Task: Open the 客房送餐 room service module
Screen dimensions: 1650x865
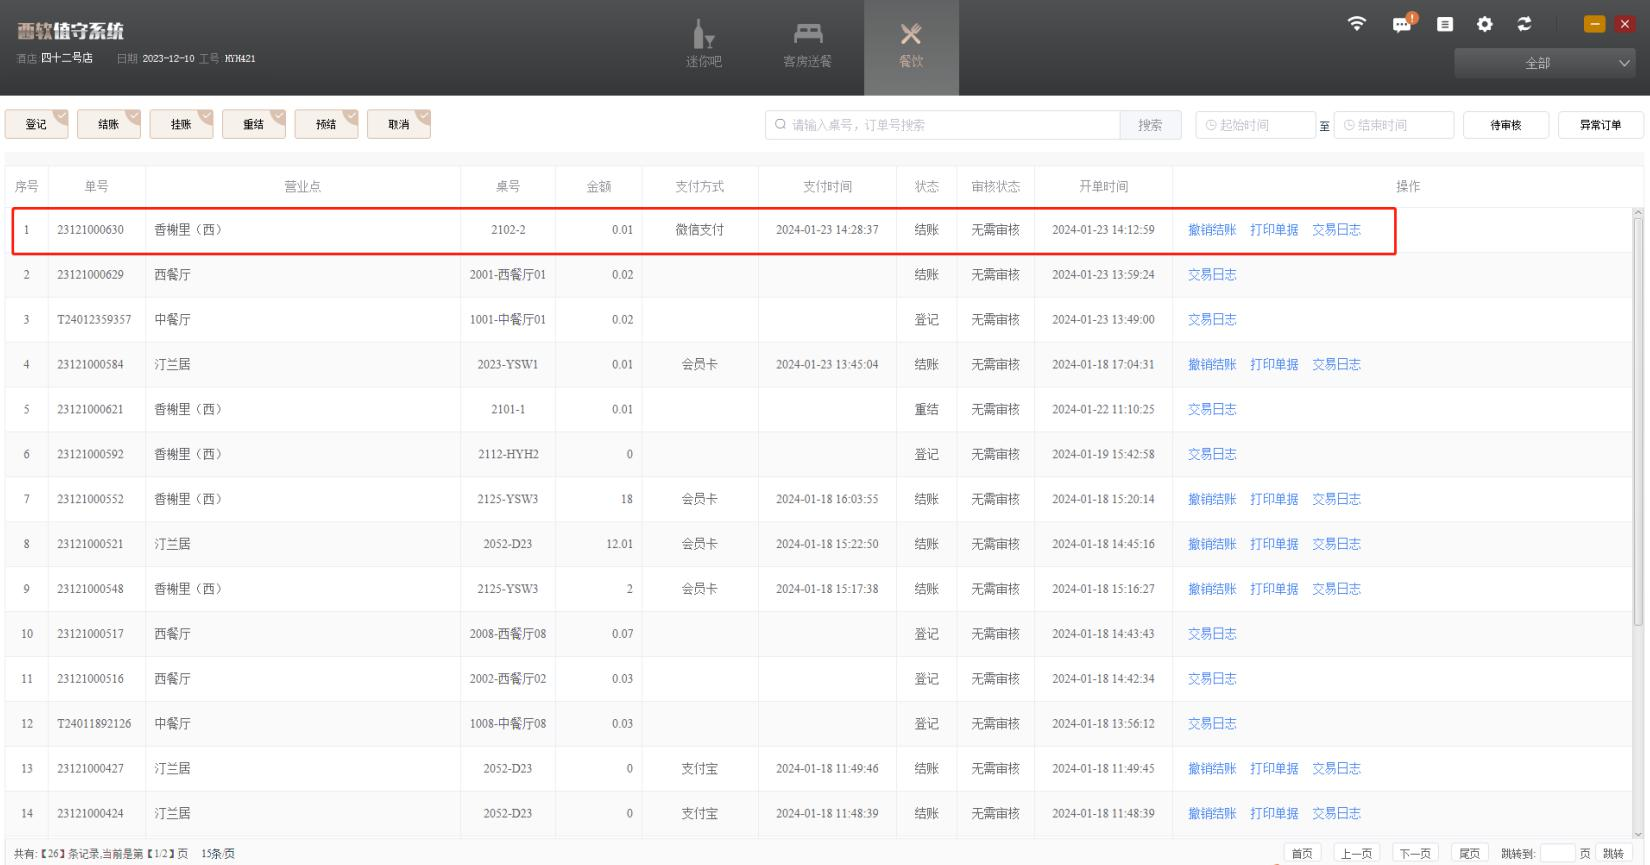Action: click(807, 46)
